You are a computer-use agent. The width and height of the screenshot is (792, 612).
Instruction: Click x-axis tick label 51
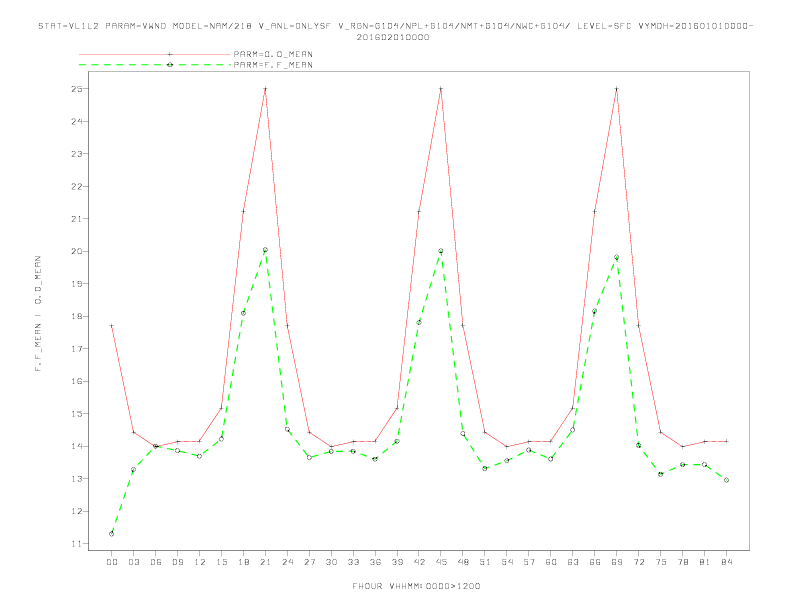pos(485,562)
